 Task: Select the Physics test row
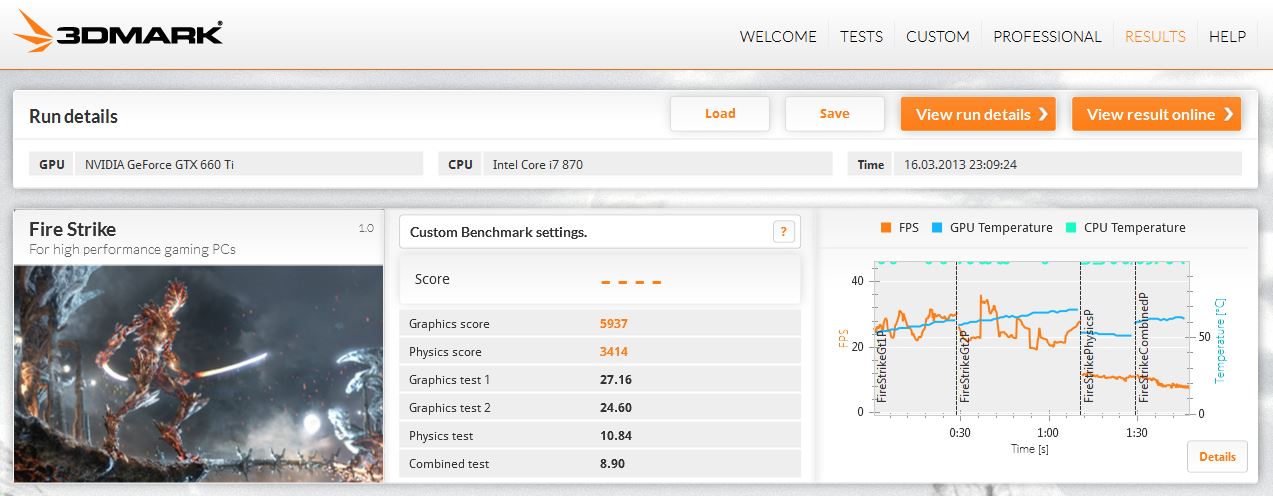[600, 436]
